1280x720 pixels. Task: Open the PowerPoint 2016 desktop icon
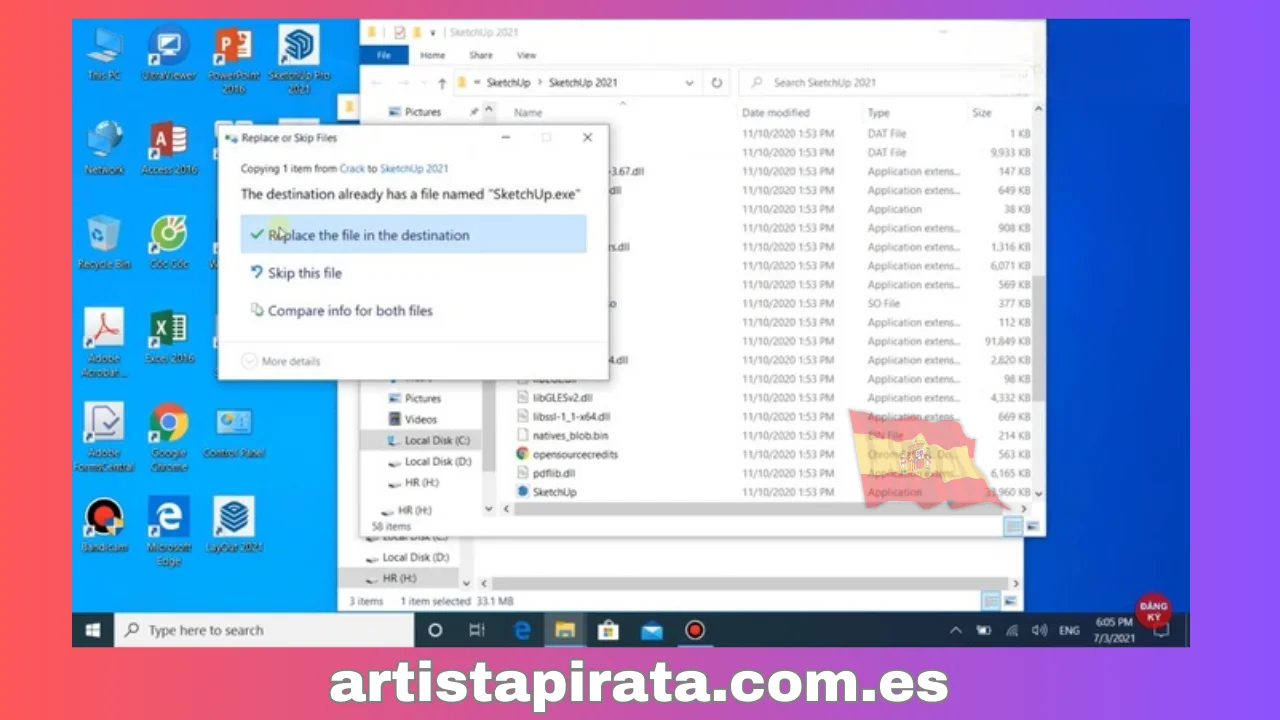click(x=233, y=58)
